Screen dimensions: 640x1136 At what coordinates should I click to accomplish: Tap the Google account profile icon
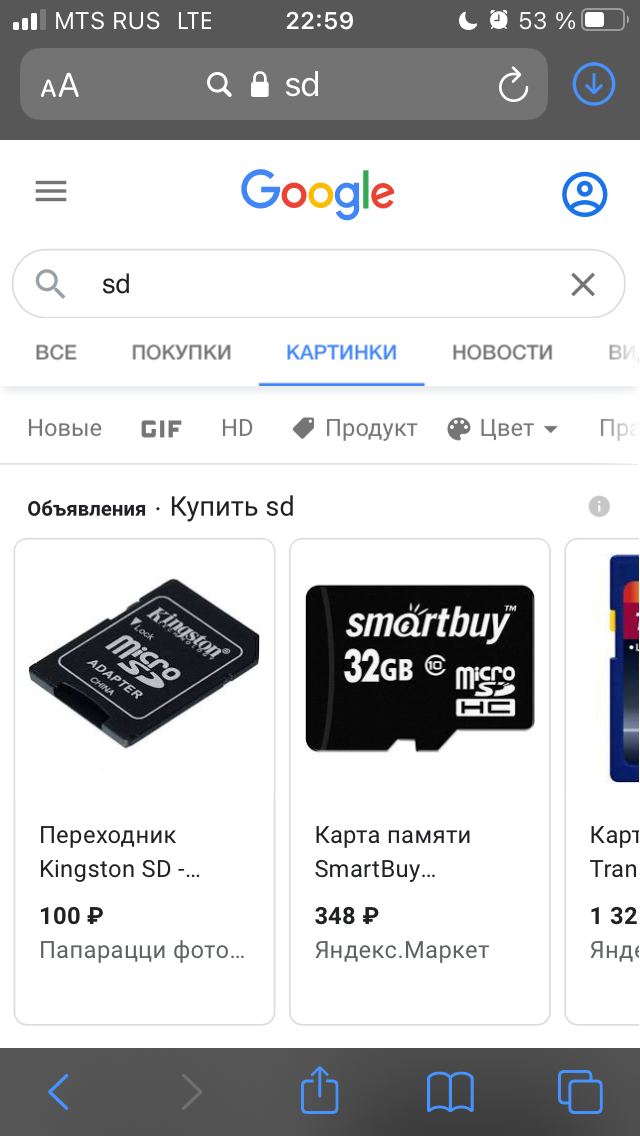click(x=584, y=193)
